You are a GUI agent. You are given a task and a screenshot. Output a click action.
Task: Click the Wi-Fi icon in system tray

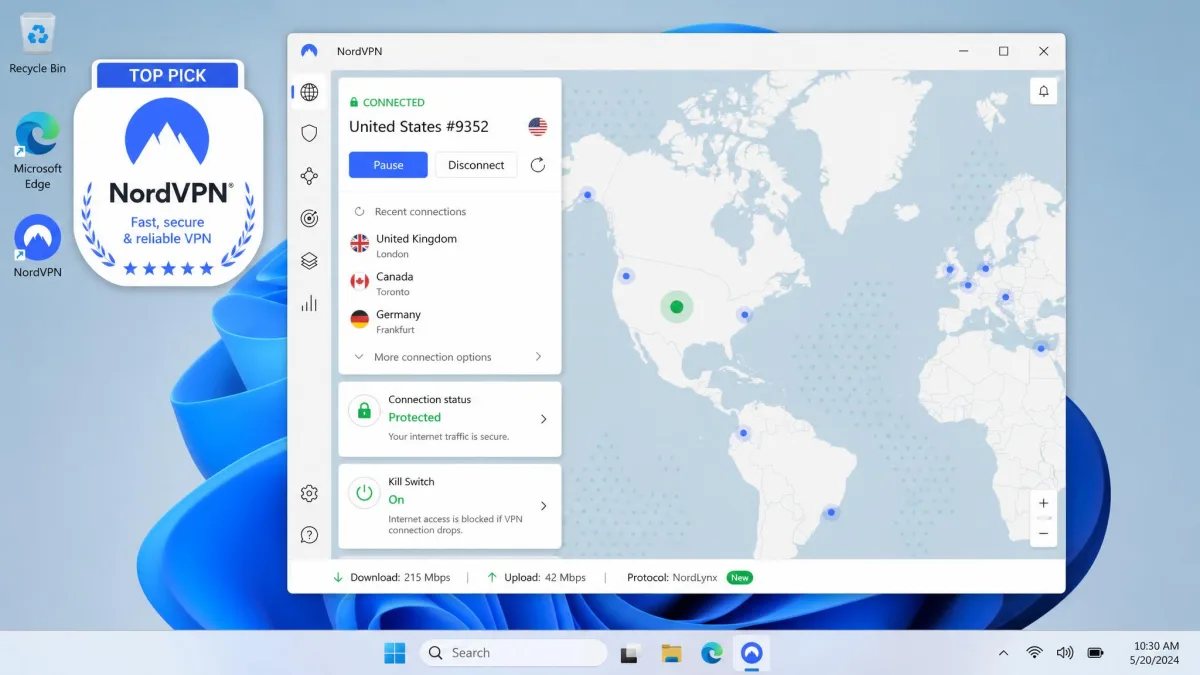[1034, 653]
